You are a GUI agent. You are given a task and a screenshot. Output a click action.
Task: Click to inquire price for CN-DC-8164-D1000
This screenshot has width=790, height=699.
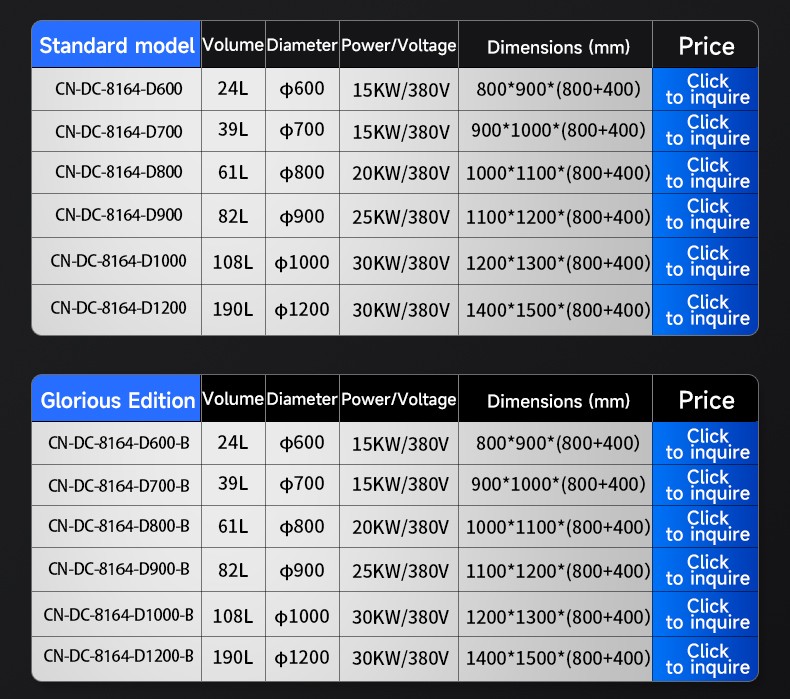tap(705, 261)
